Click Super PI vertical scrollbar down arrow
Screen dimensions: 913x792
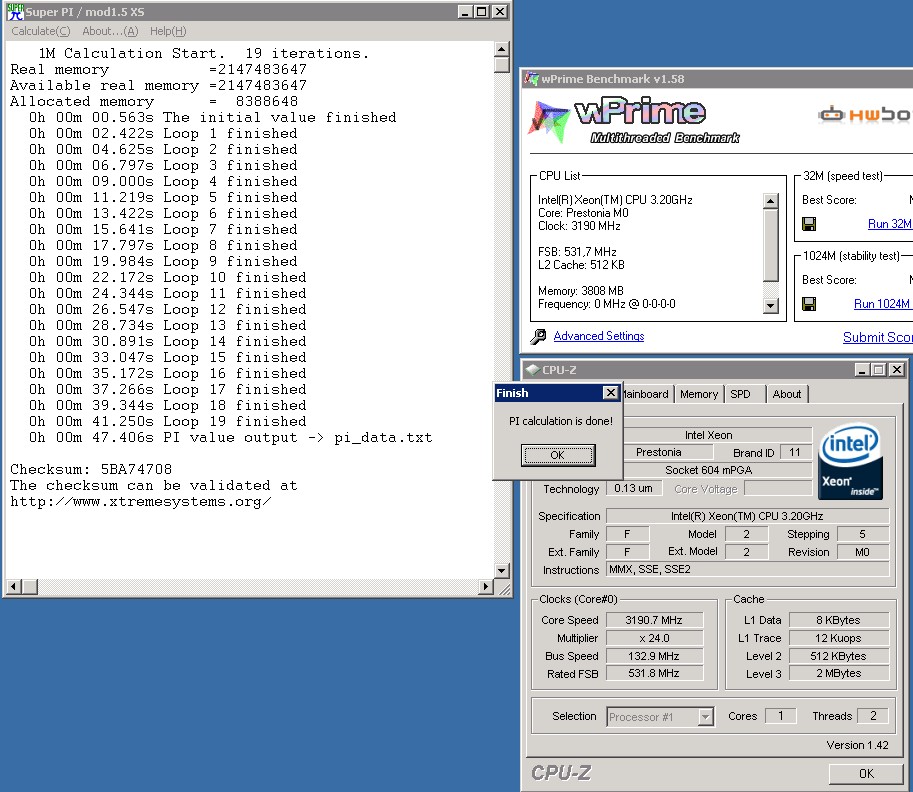click(502, 571)
